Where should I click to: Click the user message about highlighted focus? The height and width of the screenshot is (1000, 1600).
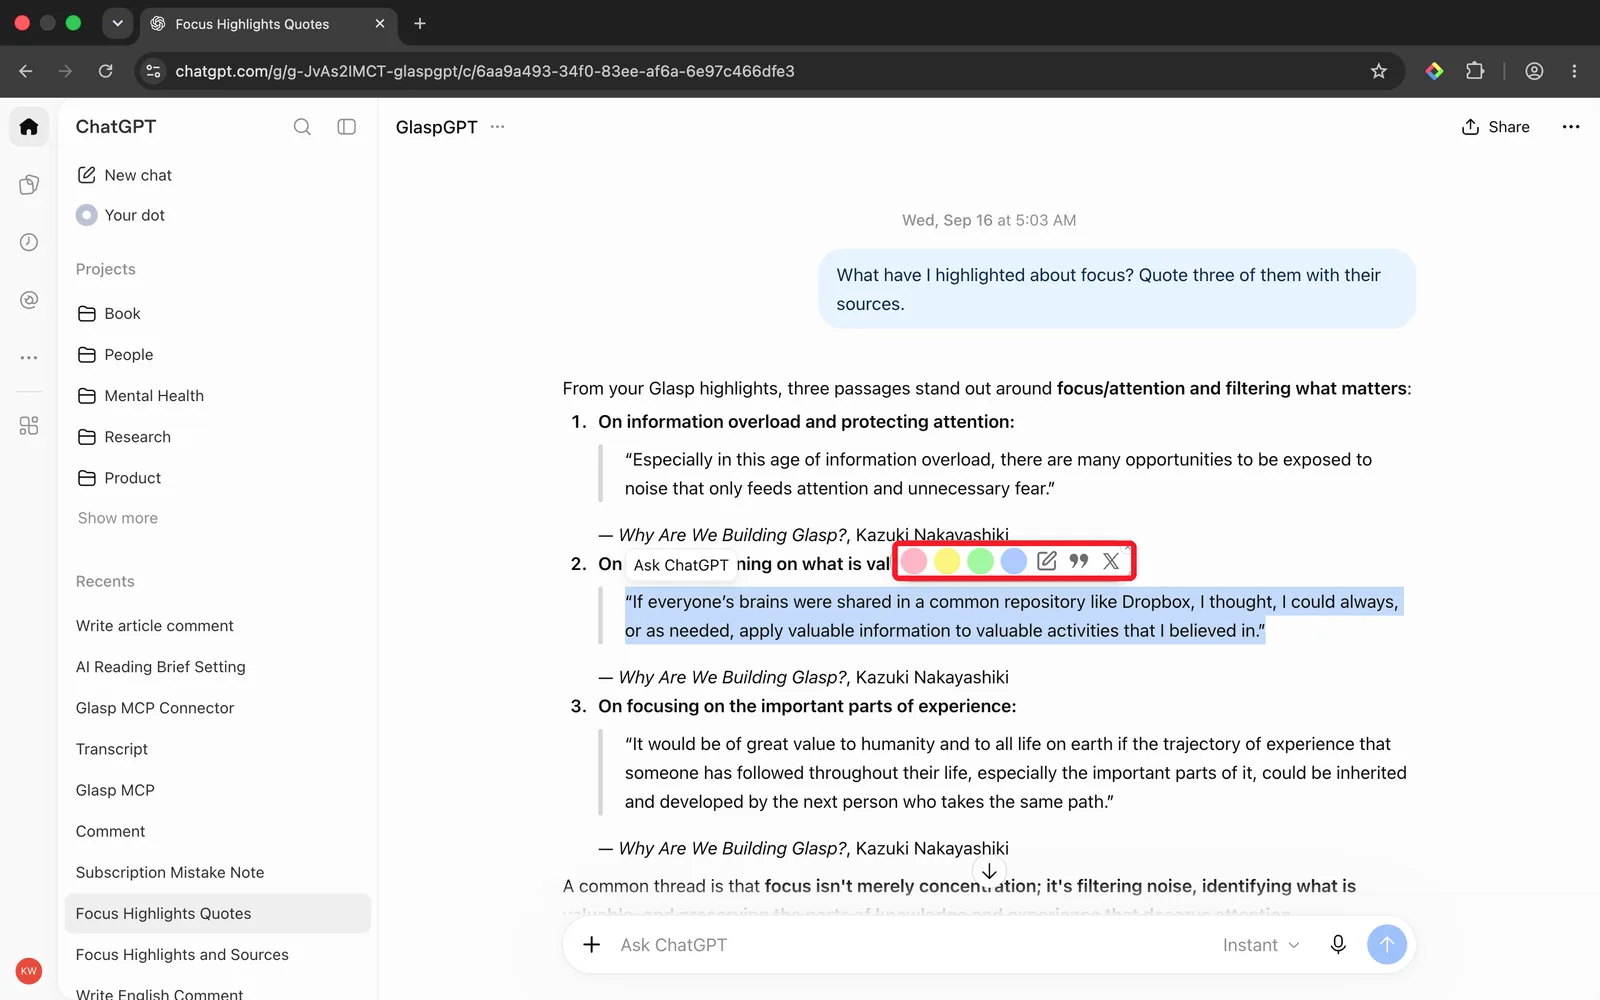[x=1117, y=289]
